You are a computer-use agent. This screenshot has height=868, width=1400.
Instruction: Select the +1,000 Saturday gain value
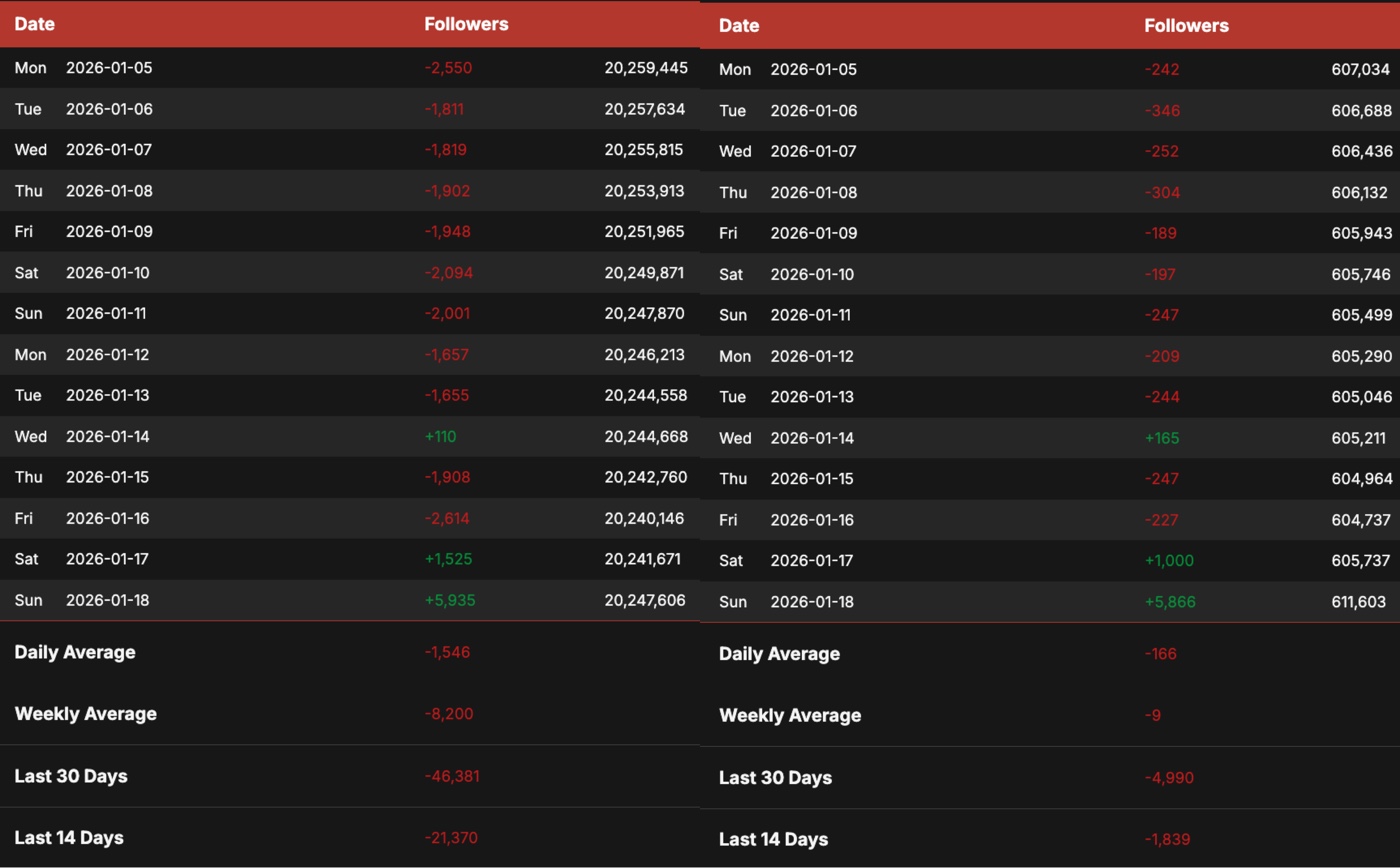(1169, 561)
